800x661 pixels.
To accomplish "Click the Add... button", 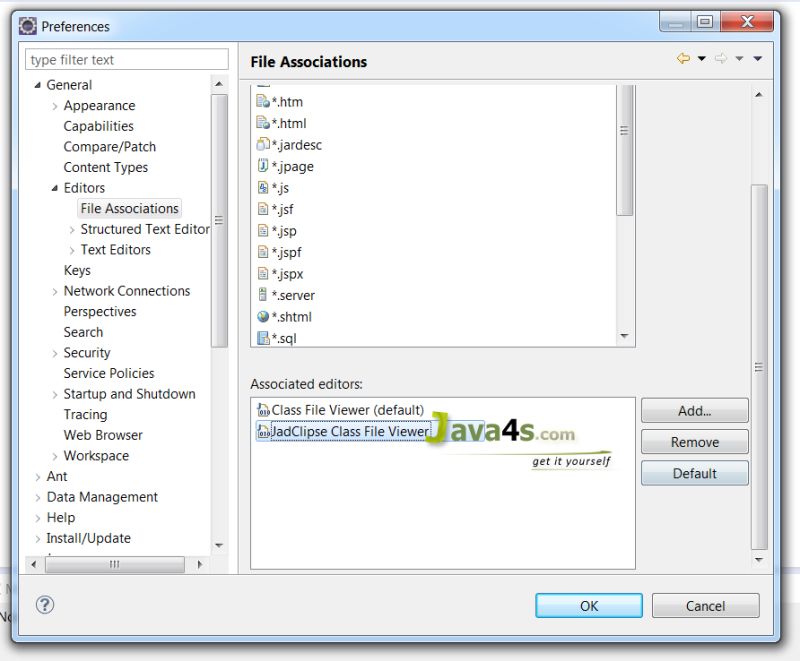I will (x=694, y=410).
